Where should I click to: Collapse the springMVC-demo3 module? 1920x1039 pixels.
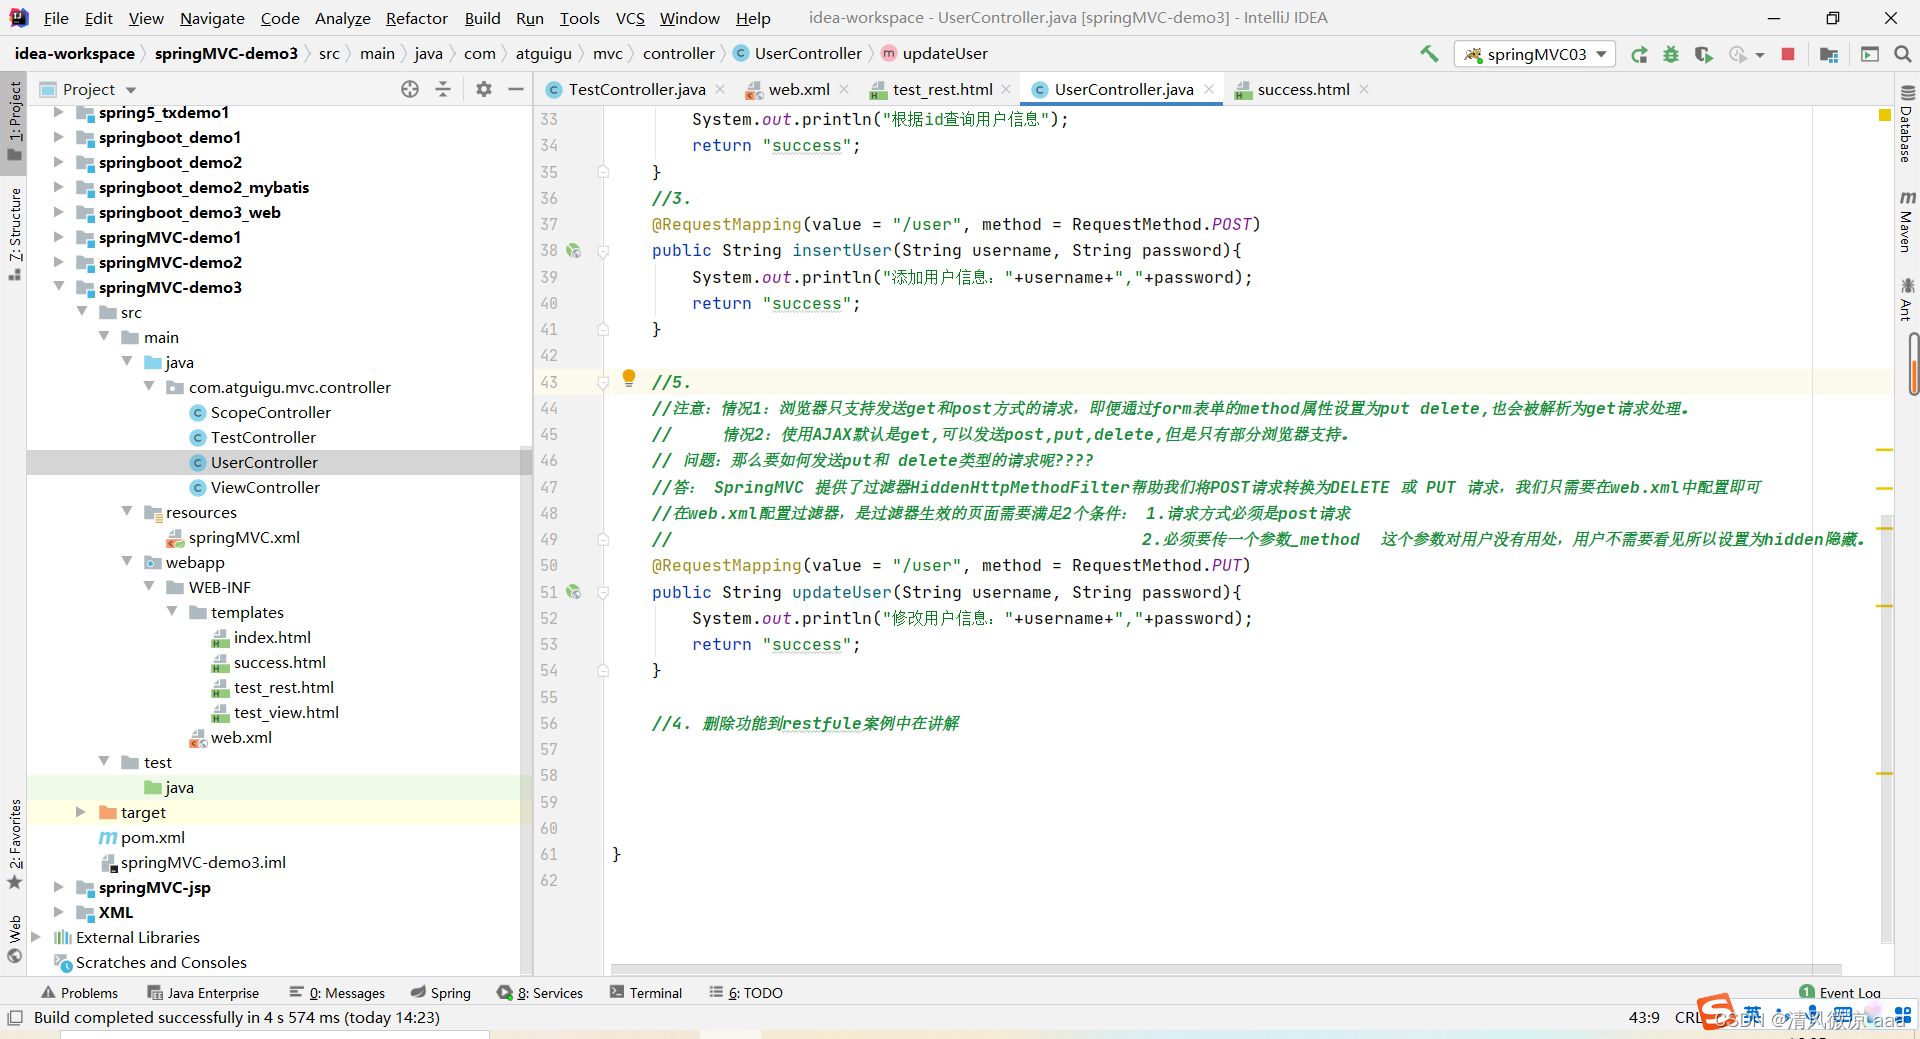pyautogui.click(x=59, y=287)
